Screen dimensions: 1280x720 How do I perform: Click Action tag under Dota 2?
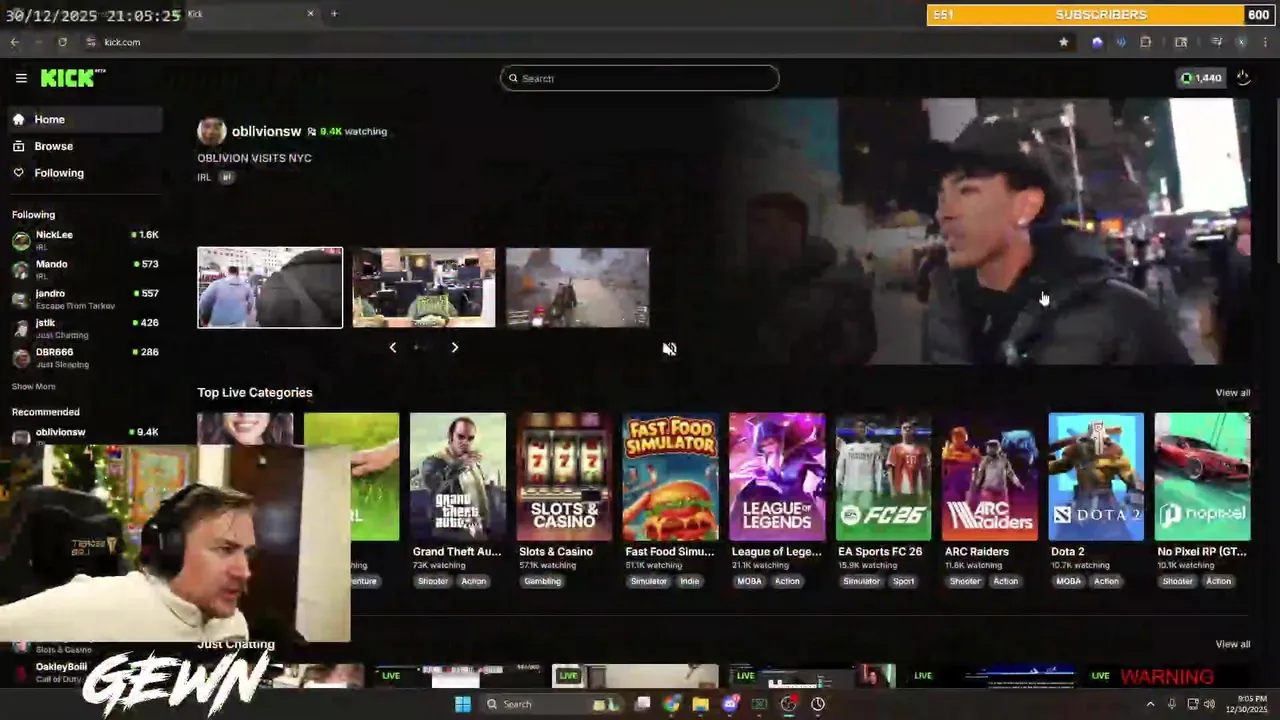[x=1106, y=581]
